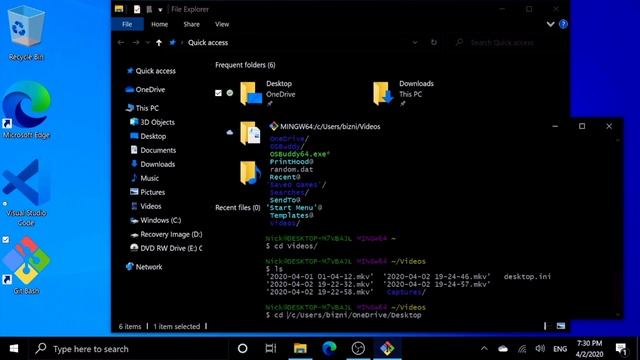
Task: Click the cd command line in Git Bash
Action: pyautogui.click(x=343, y=315)
